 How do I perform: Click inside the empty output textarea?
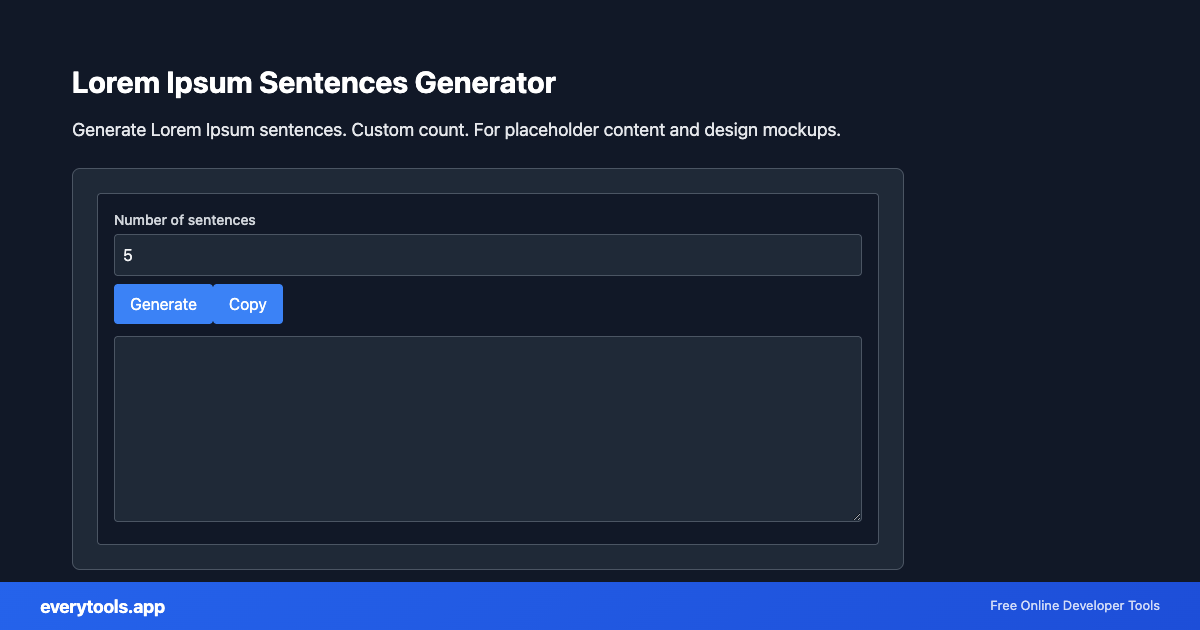[x=487, y=428]
